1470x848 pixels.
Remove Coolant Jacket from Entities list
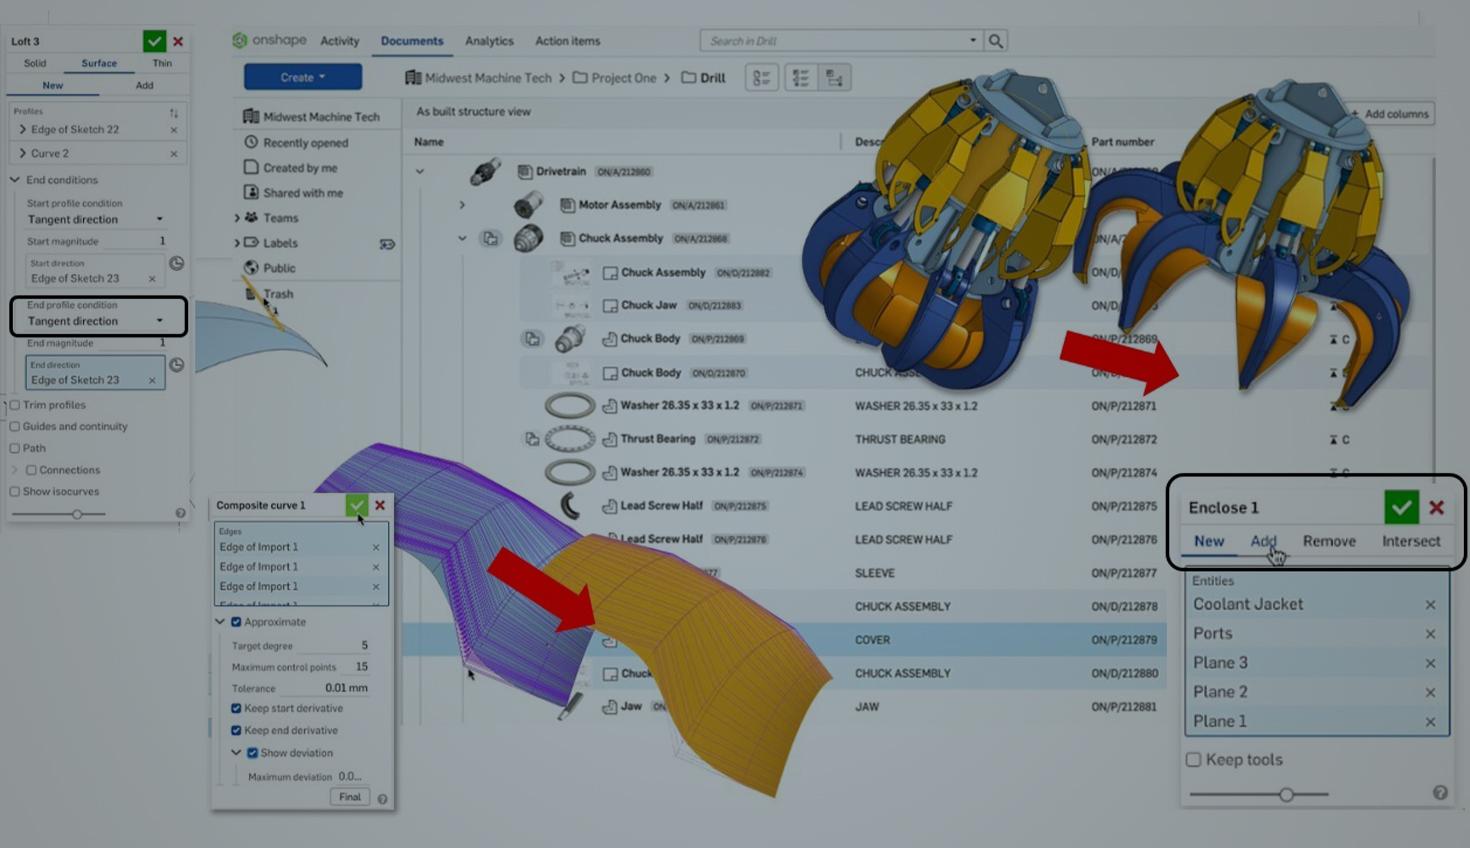pos(1430,605)
